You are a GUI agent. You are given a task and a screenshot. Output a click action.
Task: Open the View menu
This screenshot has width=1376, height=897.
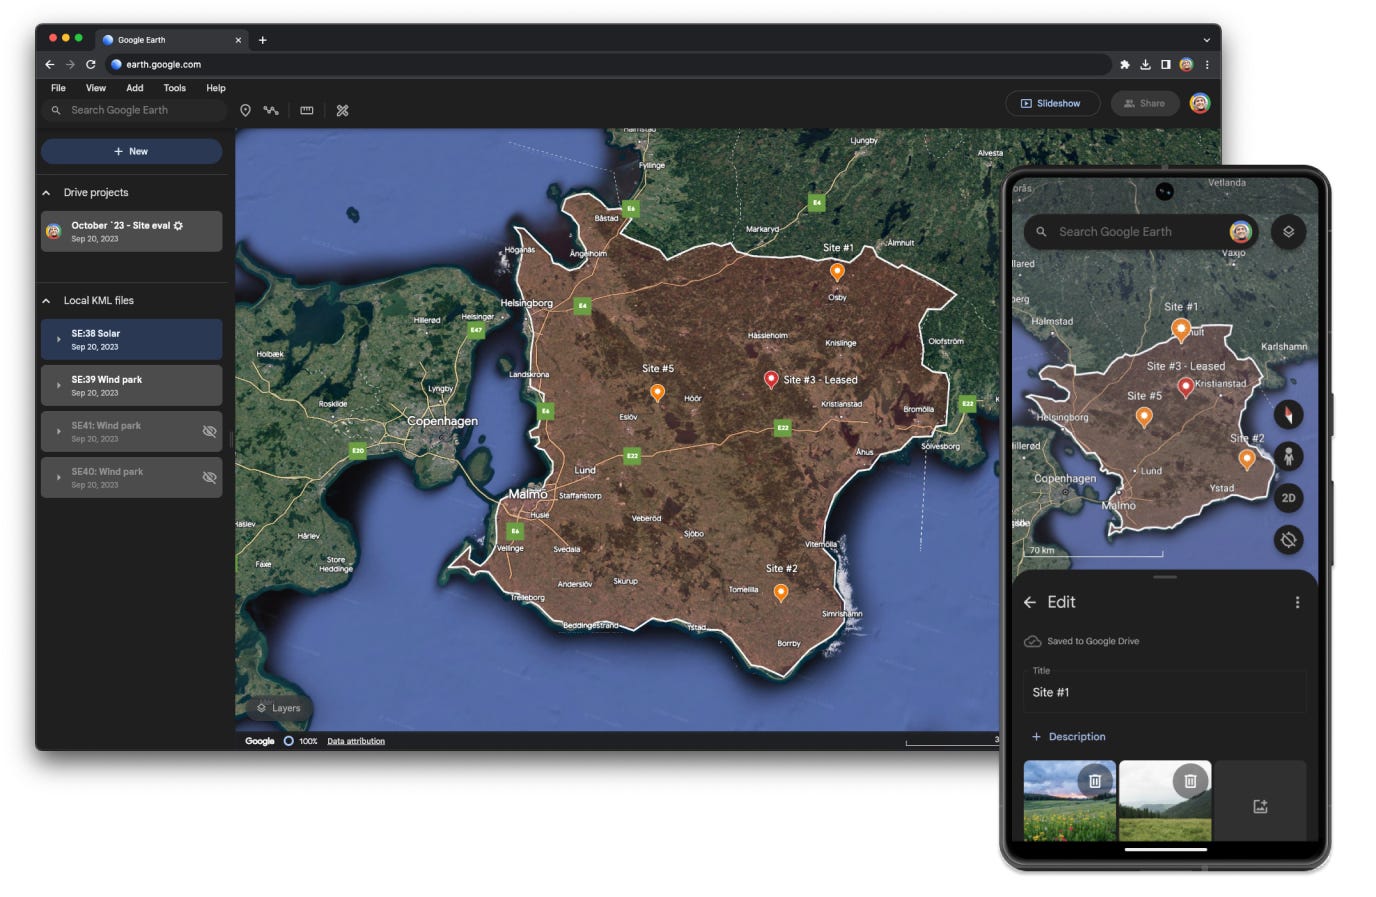[96, 88]
